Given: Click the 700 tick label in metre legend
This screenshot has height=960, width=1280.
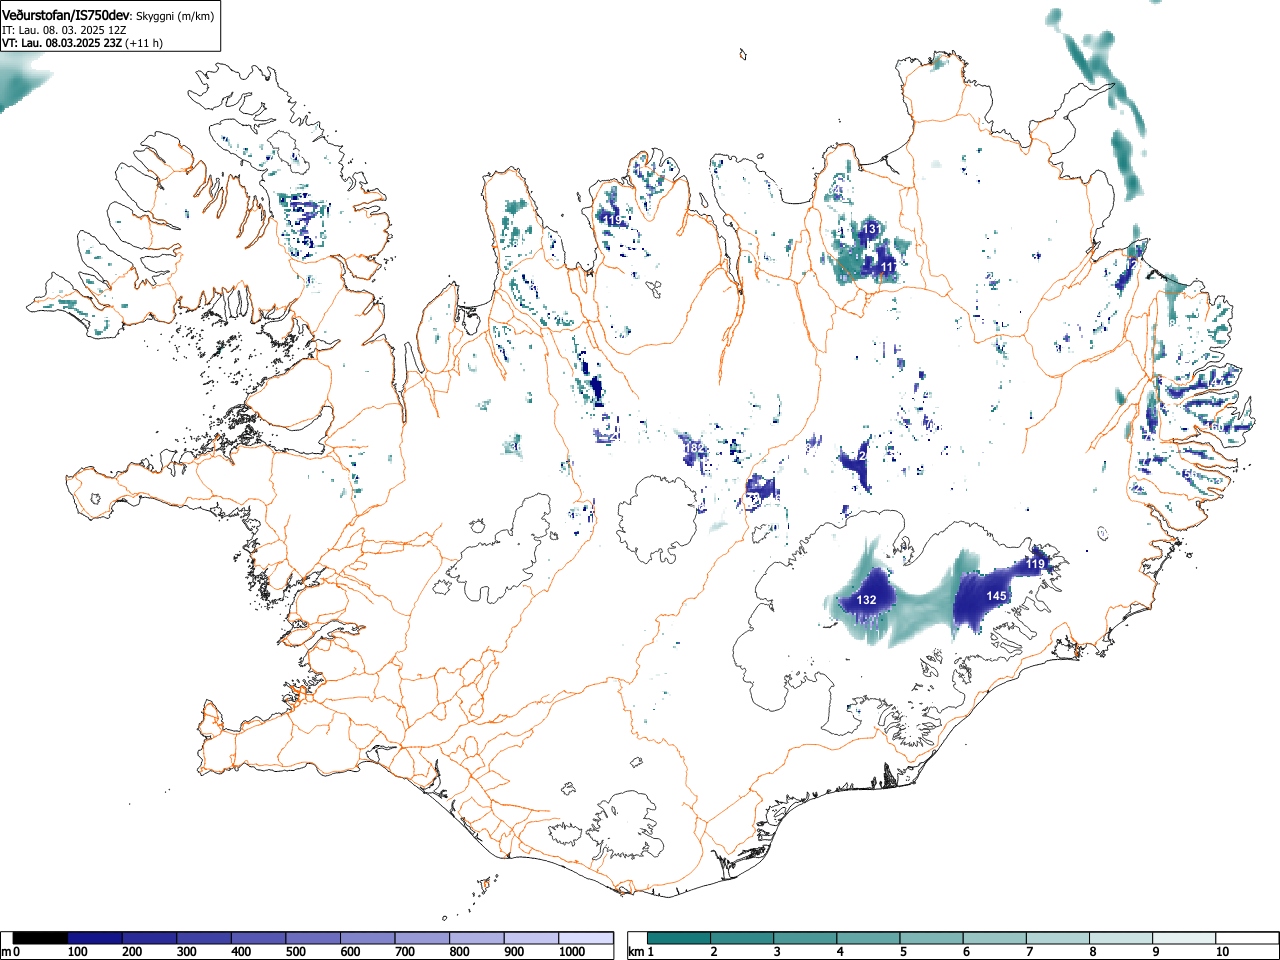Looking at the screenshot, I should tap(405, 952).
